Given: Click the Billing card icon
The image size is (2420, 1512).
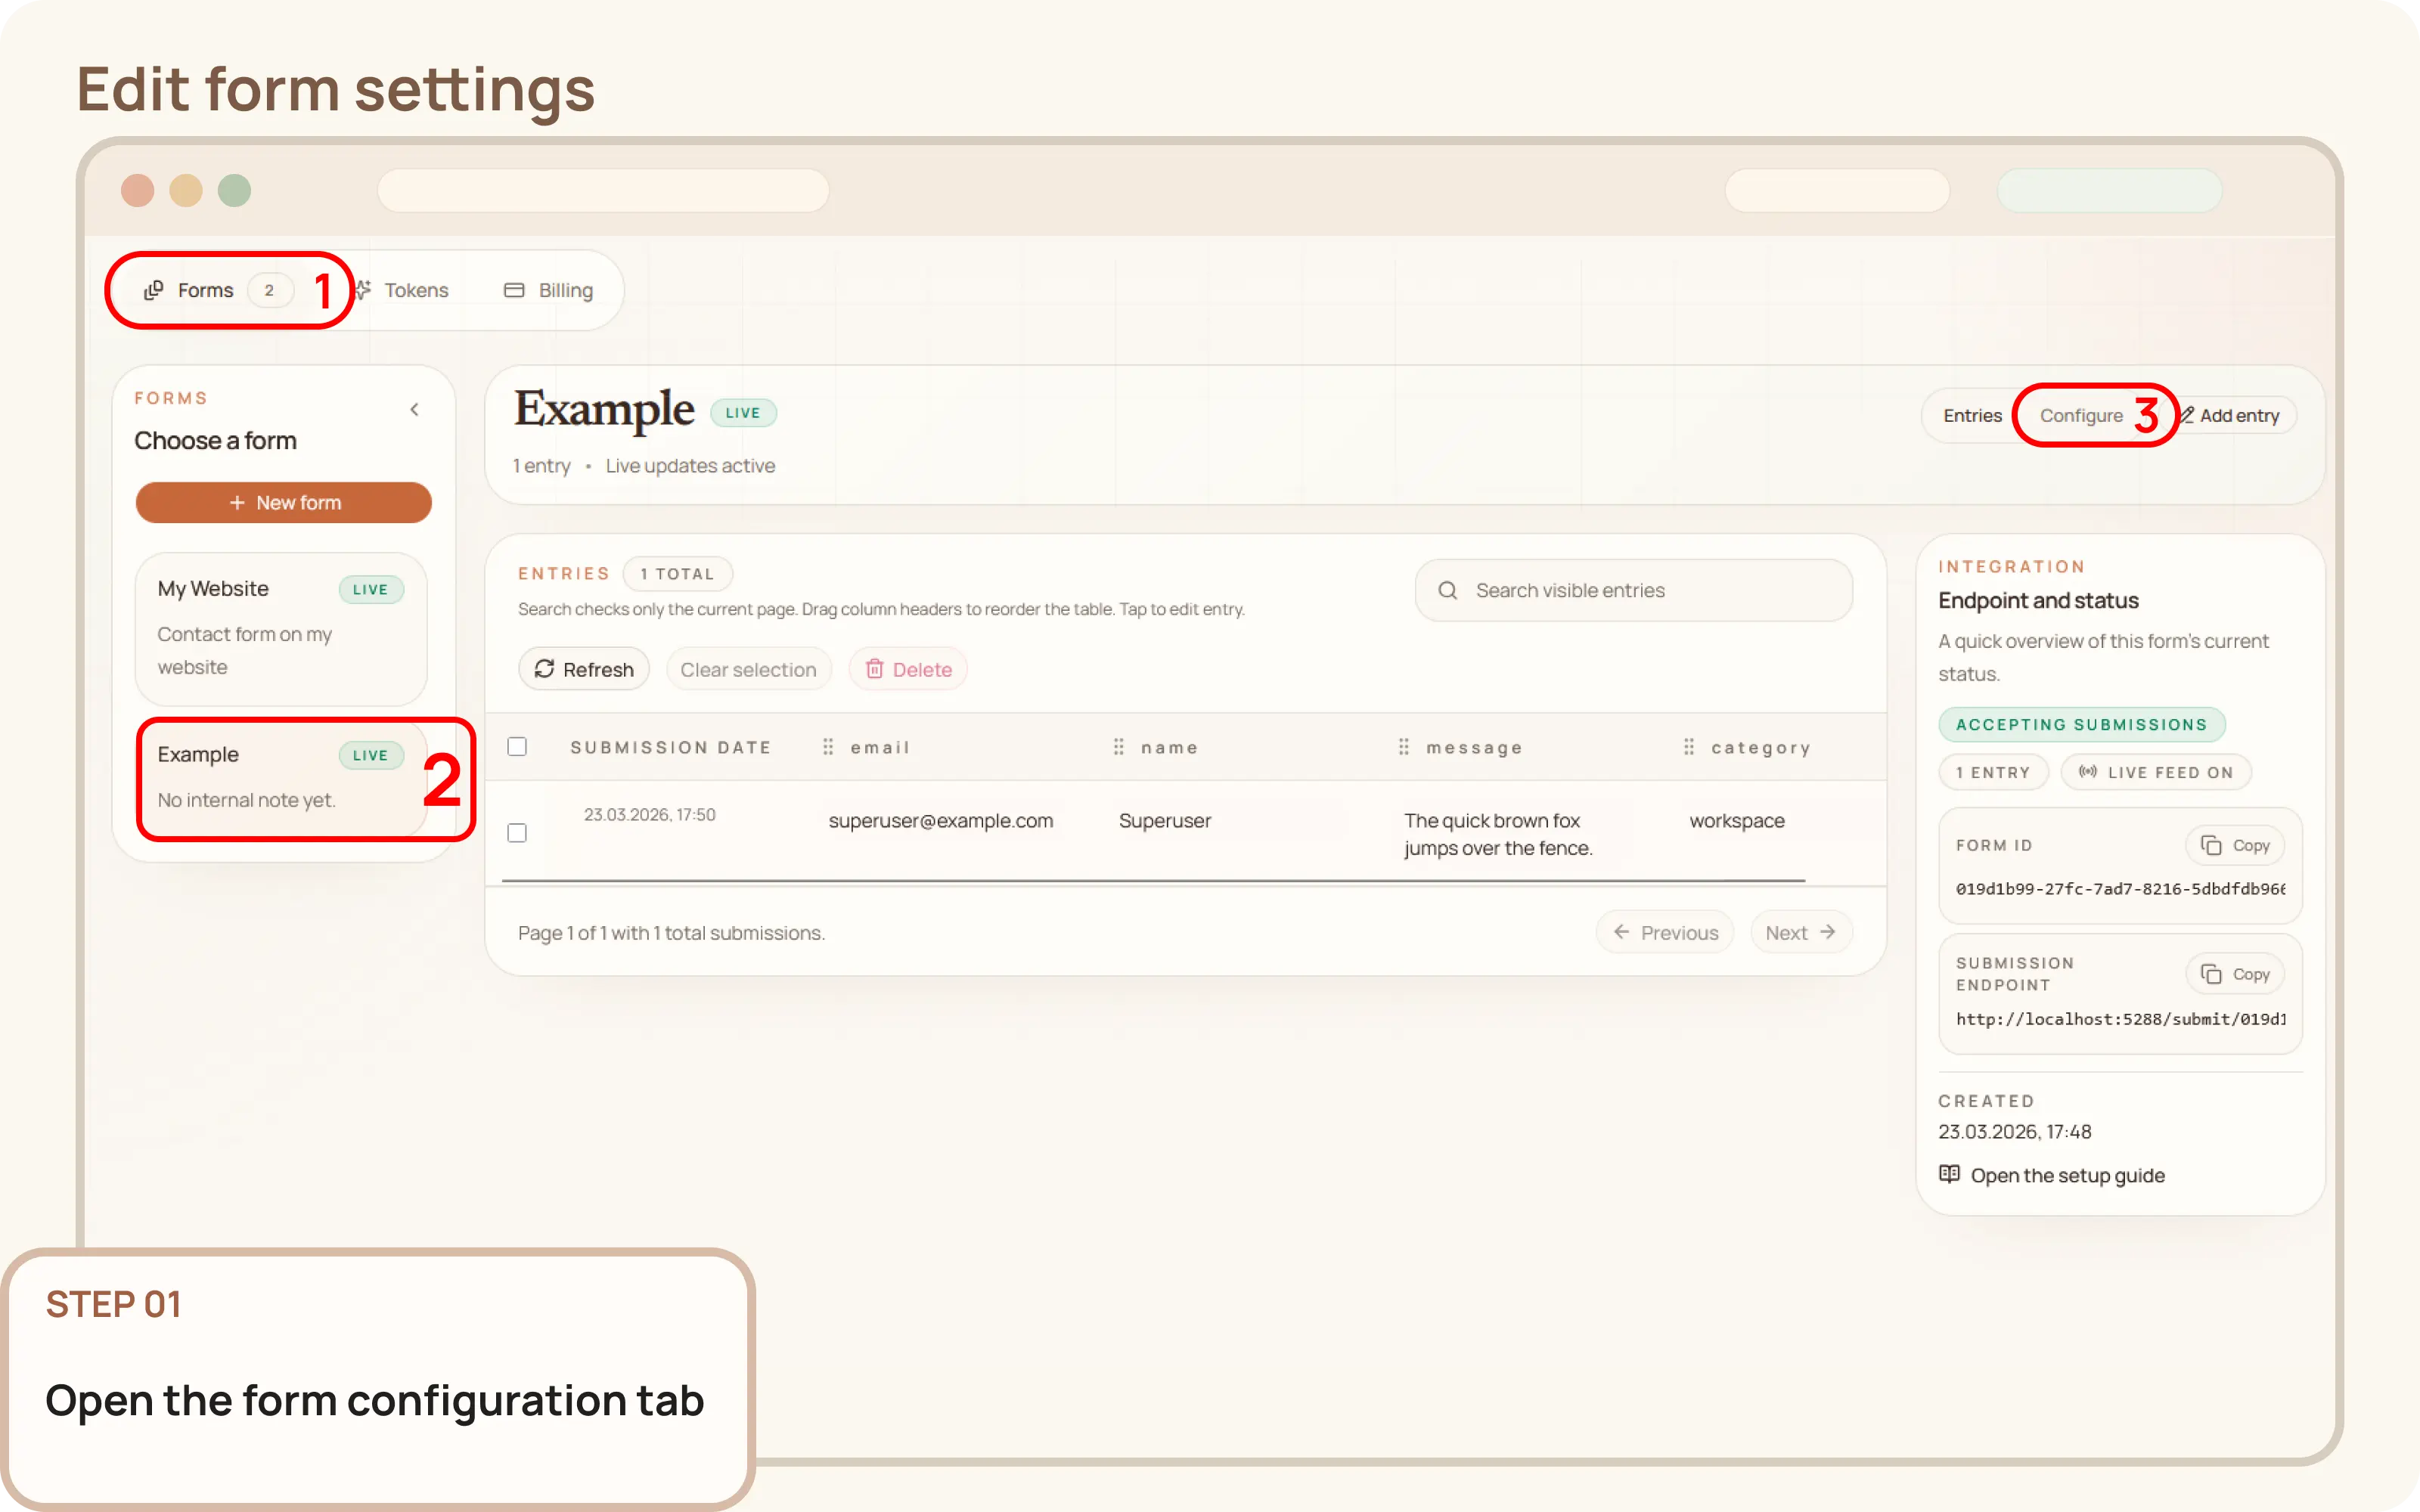Looking at the screenshot, I should pos(515,290).
